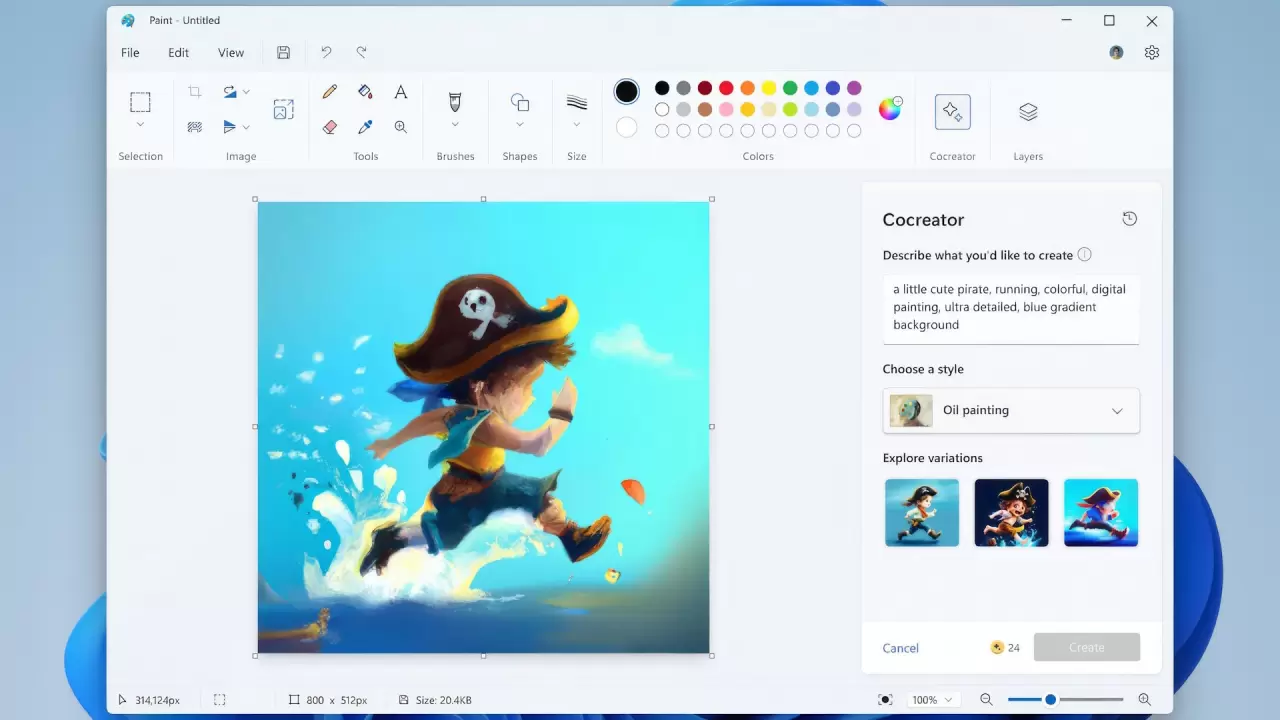This screenshot has width=1280, height=720.
Task: Open the Crop tool
Action: pos(195,91)
